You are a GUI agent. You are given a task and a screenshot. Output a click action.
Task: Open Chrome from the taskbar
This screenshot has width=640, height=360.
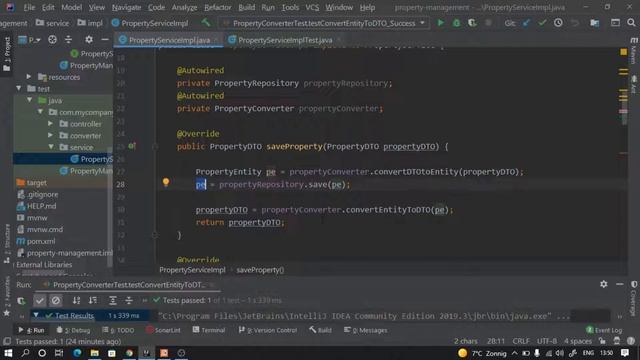pyautogui.click(x=129, y=353)
